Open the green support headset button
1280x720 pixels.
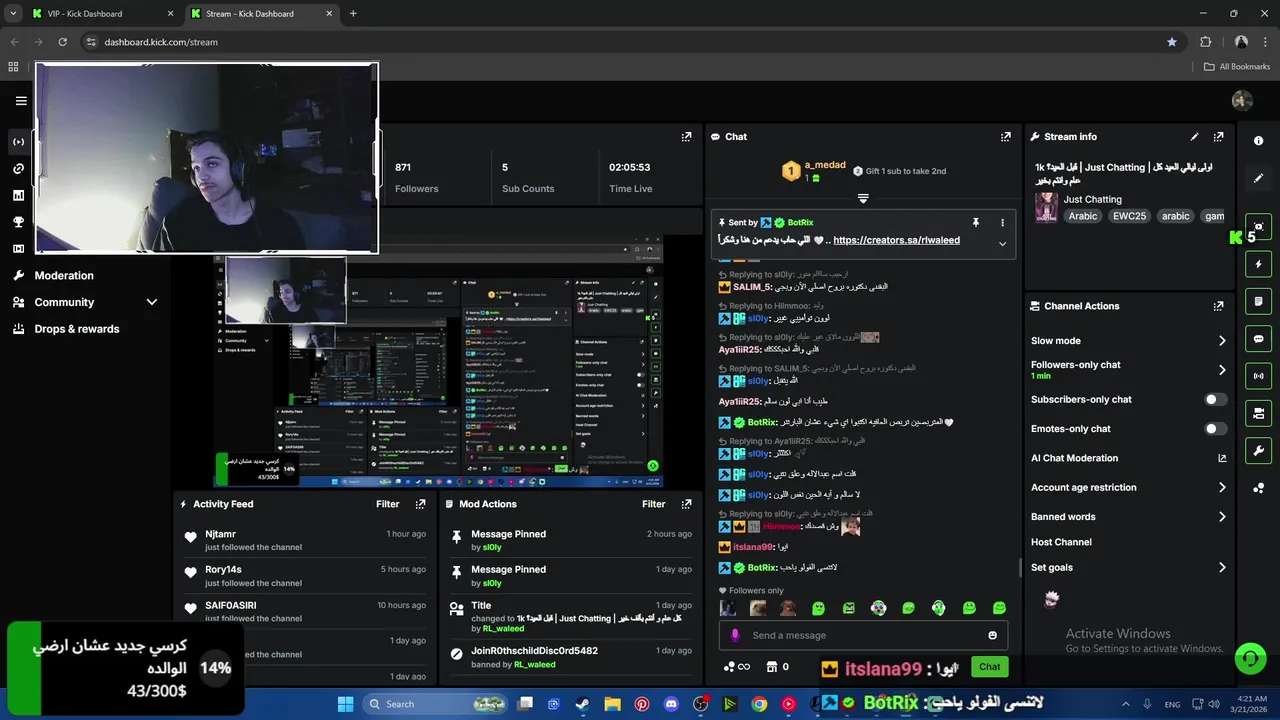[x=1249, y=659]
